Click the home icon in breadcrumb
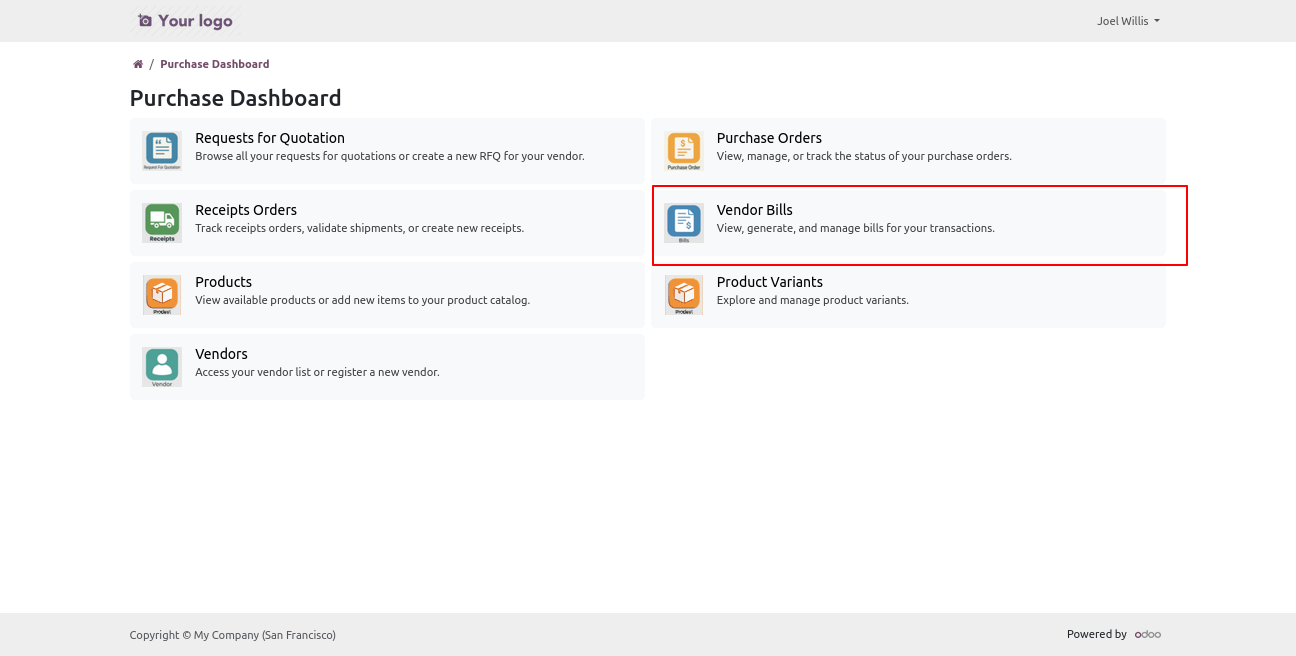 tap(138, 64)
